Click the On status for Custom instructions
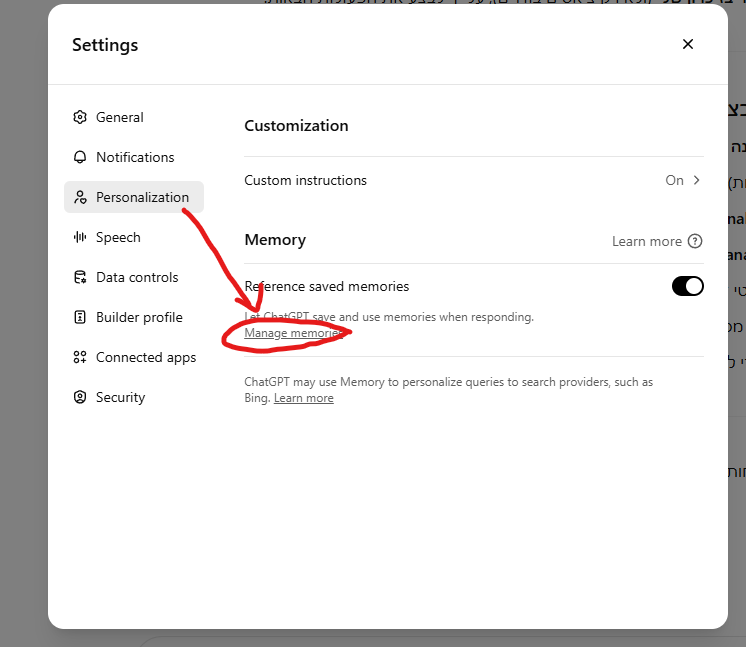 [x=674, y=181]
